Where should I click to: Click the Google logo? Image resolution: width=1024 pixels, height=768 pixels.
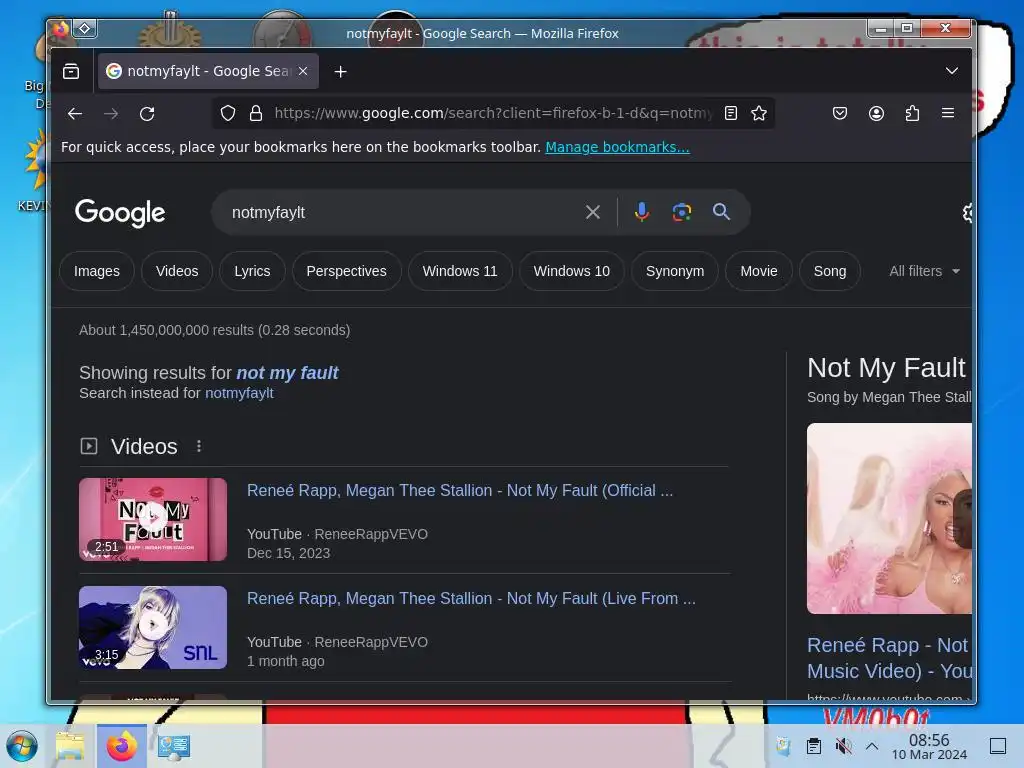pos(120,213)
